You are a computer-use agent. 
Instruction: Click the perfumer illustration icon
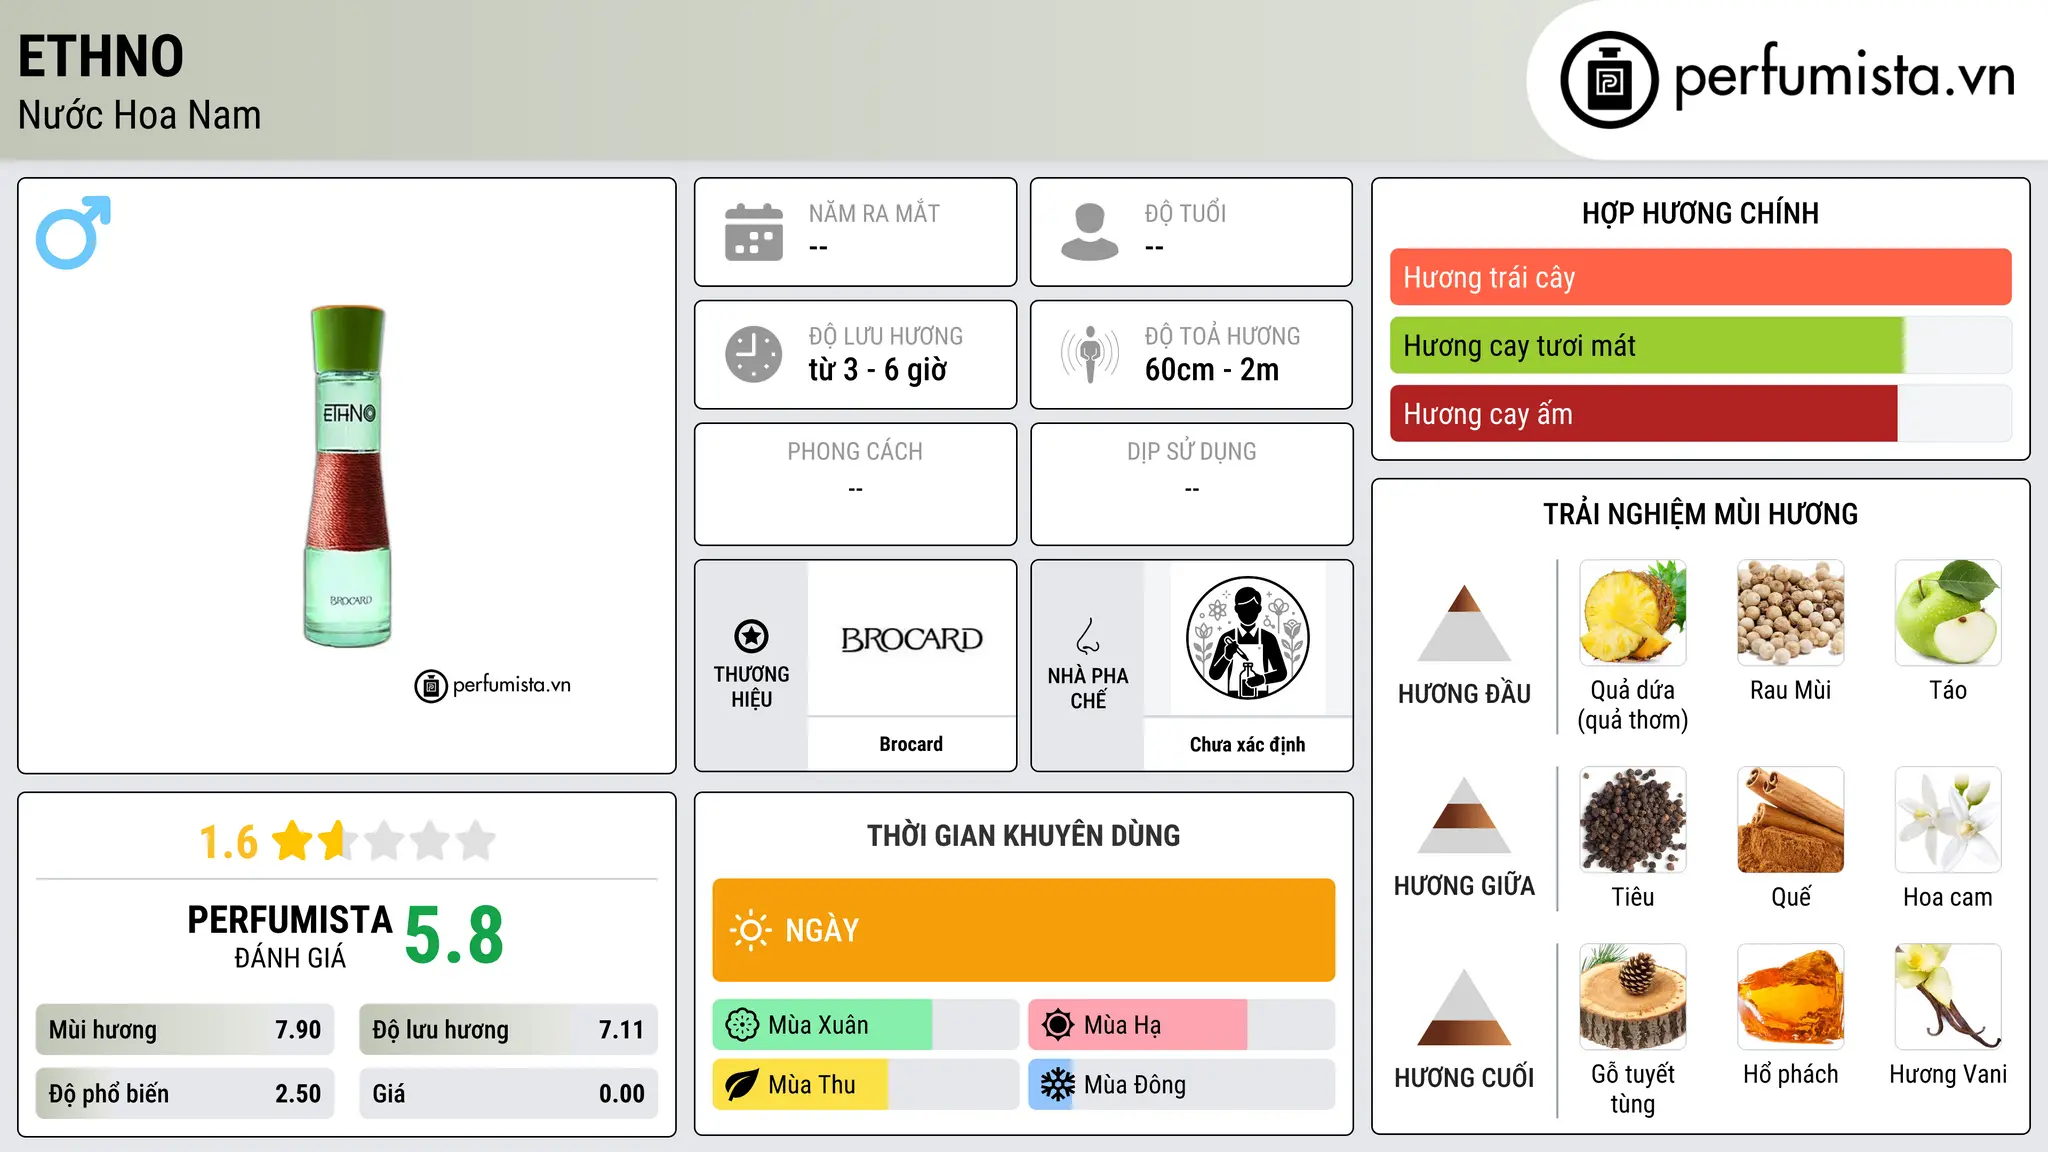point(1247,638)
